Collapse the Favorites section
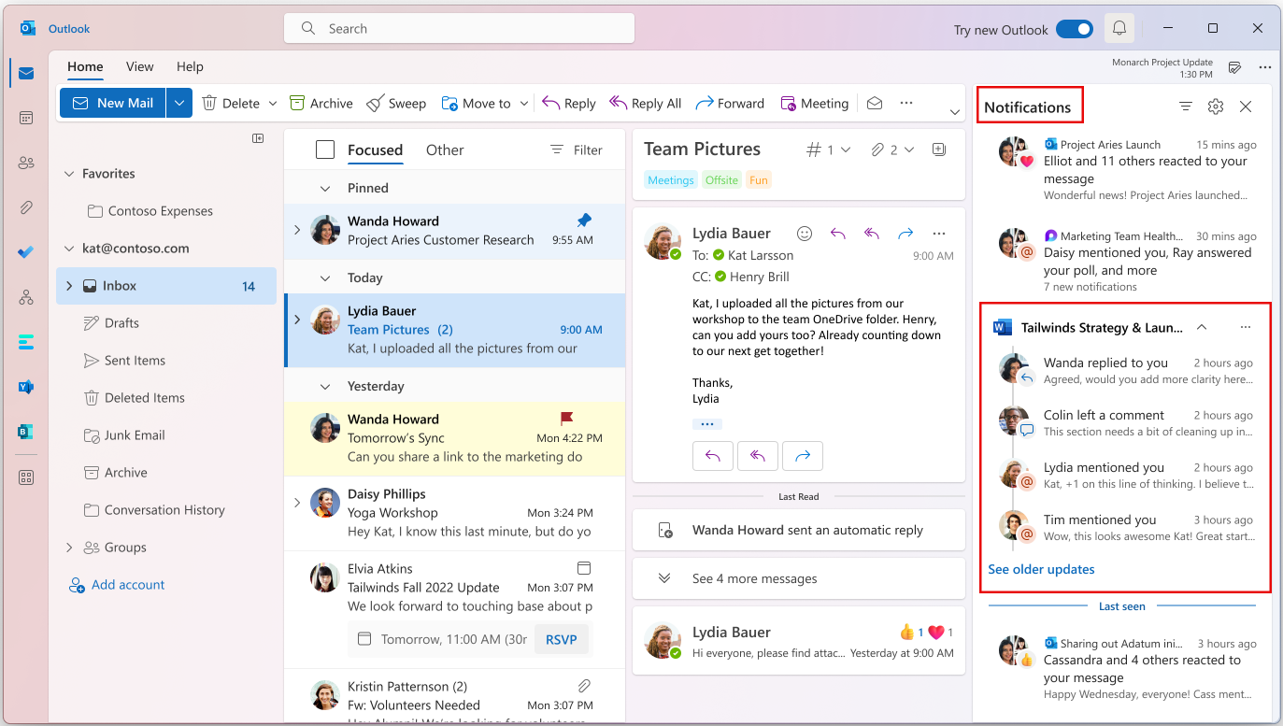Viewport: 1283px width, 726px height. pos(69,173)
